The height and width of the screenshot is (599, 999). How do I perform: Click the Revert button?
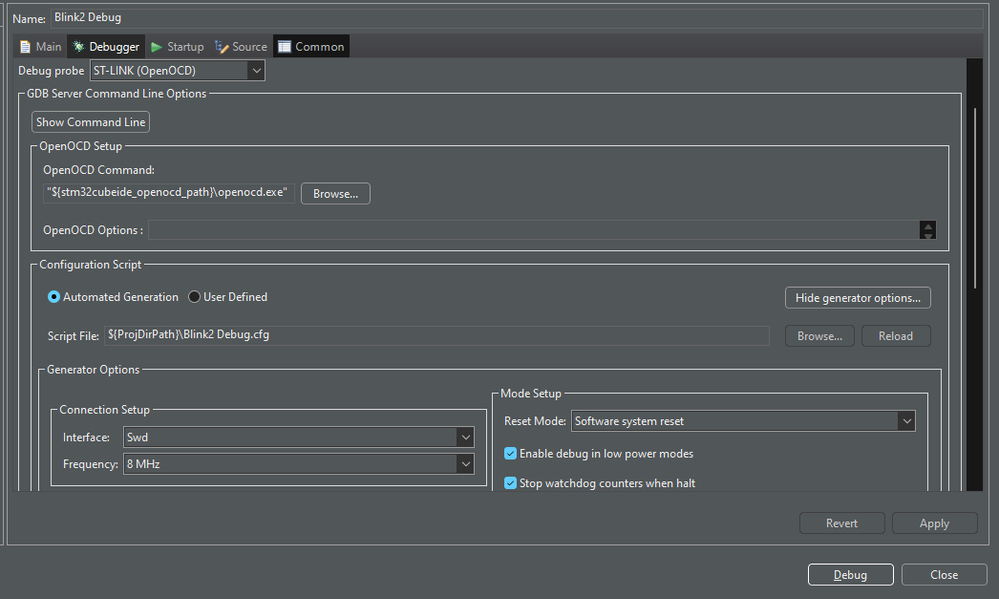(x=842, y=523)
